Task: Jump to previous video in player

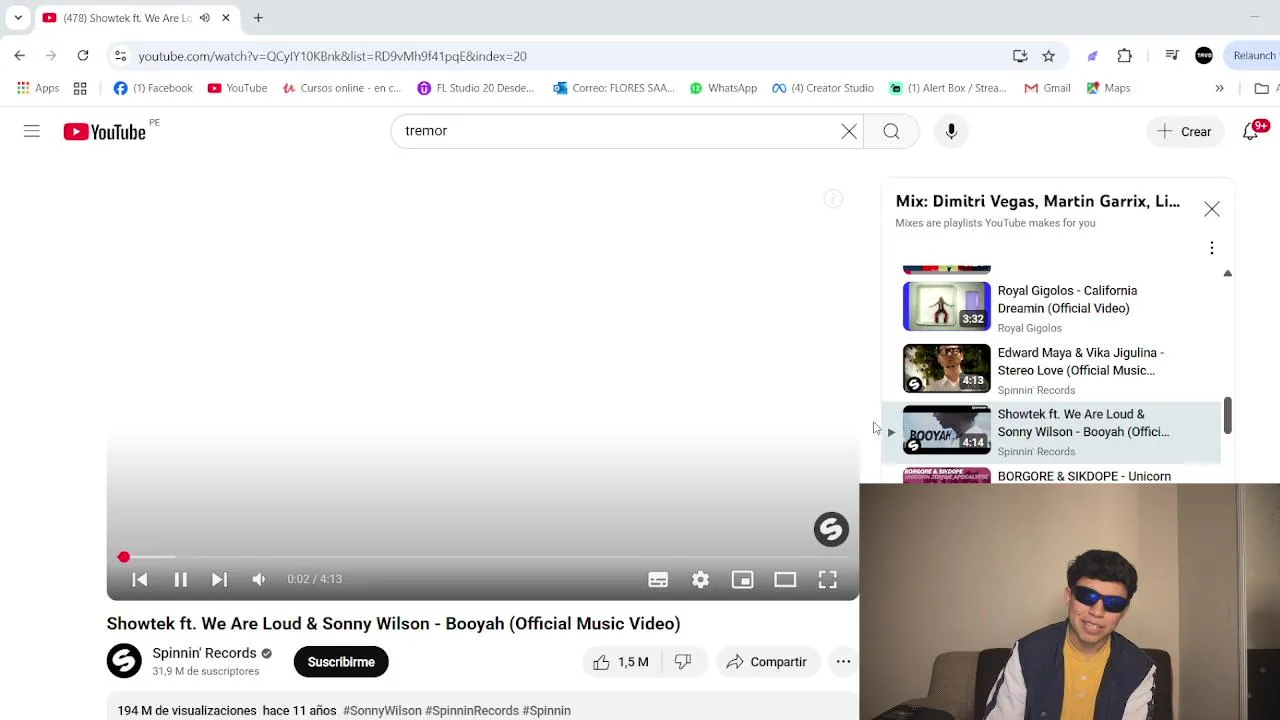Action: coord(140,579)
